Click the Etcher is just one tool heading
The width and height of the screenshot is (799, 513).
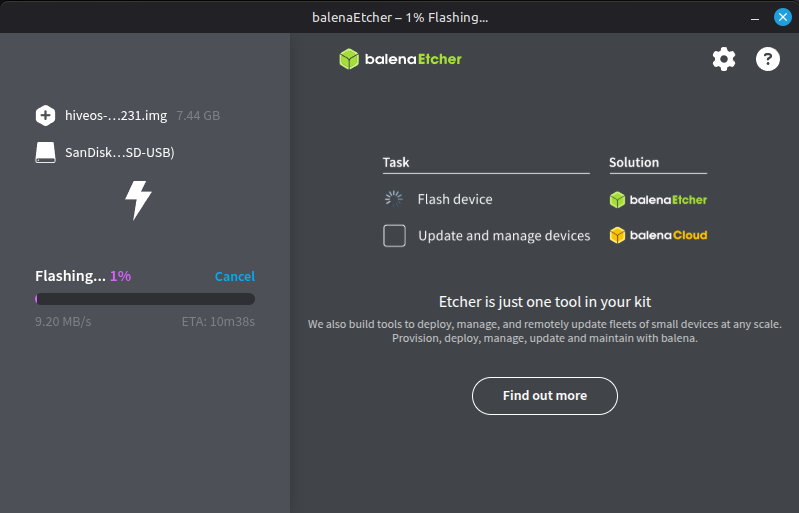[x=545, y=302]
